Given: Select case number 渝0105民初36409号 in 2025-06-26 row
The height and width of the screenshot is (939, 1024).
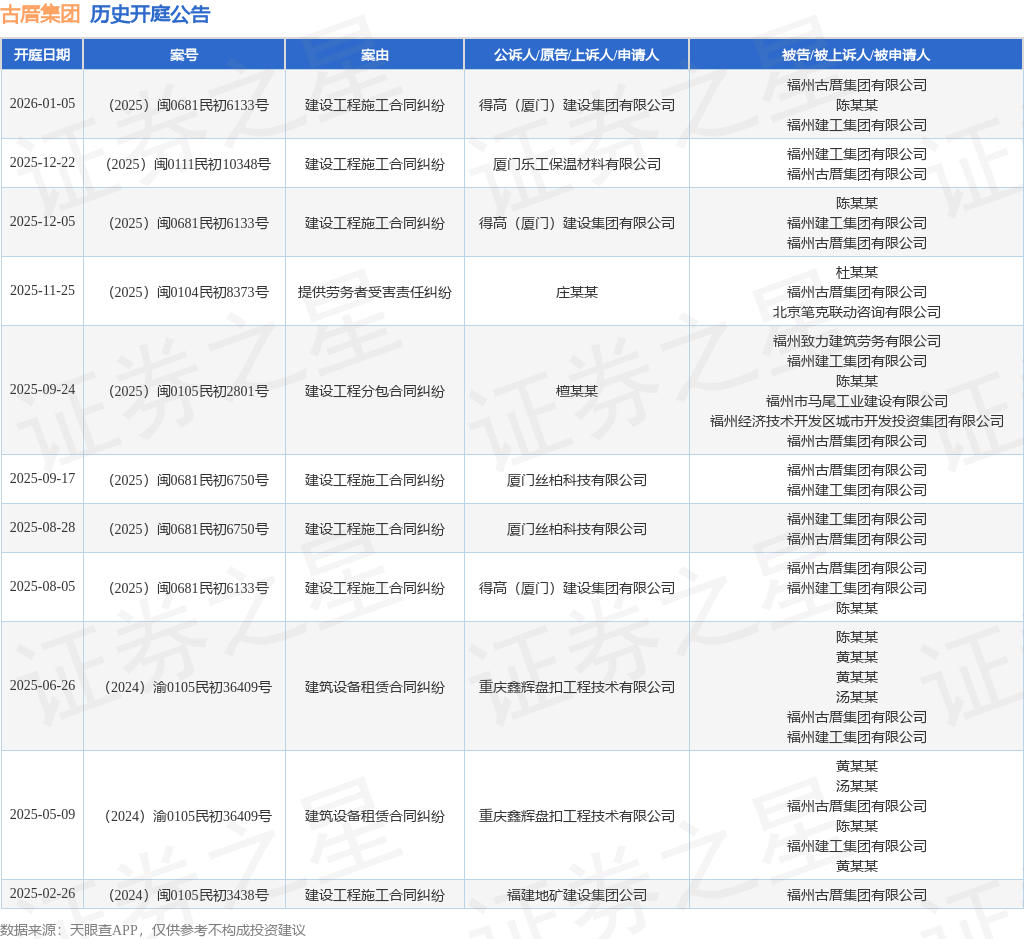Looking at the screenshot, I should (x=188, y=687).
